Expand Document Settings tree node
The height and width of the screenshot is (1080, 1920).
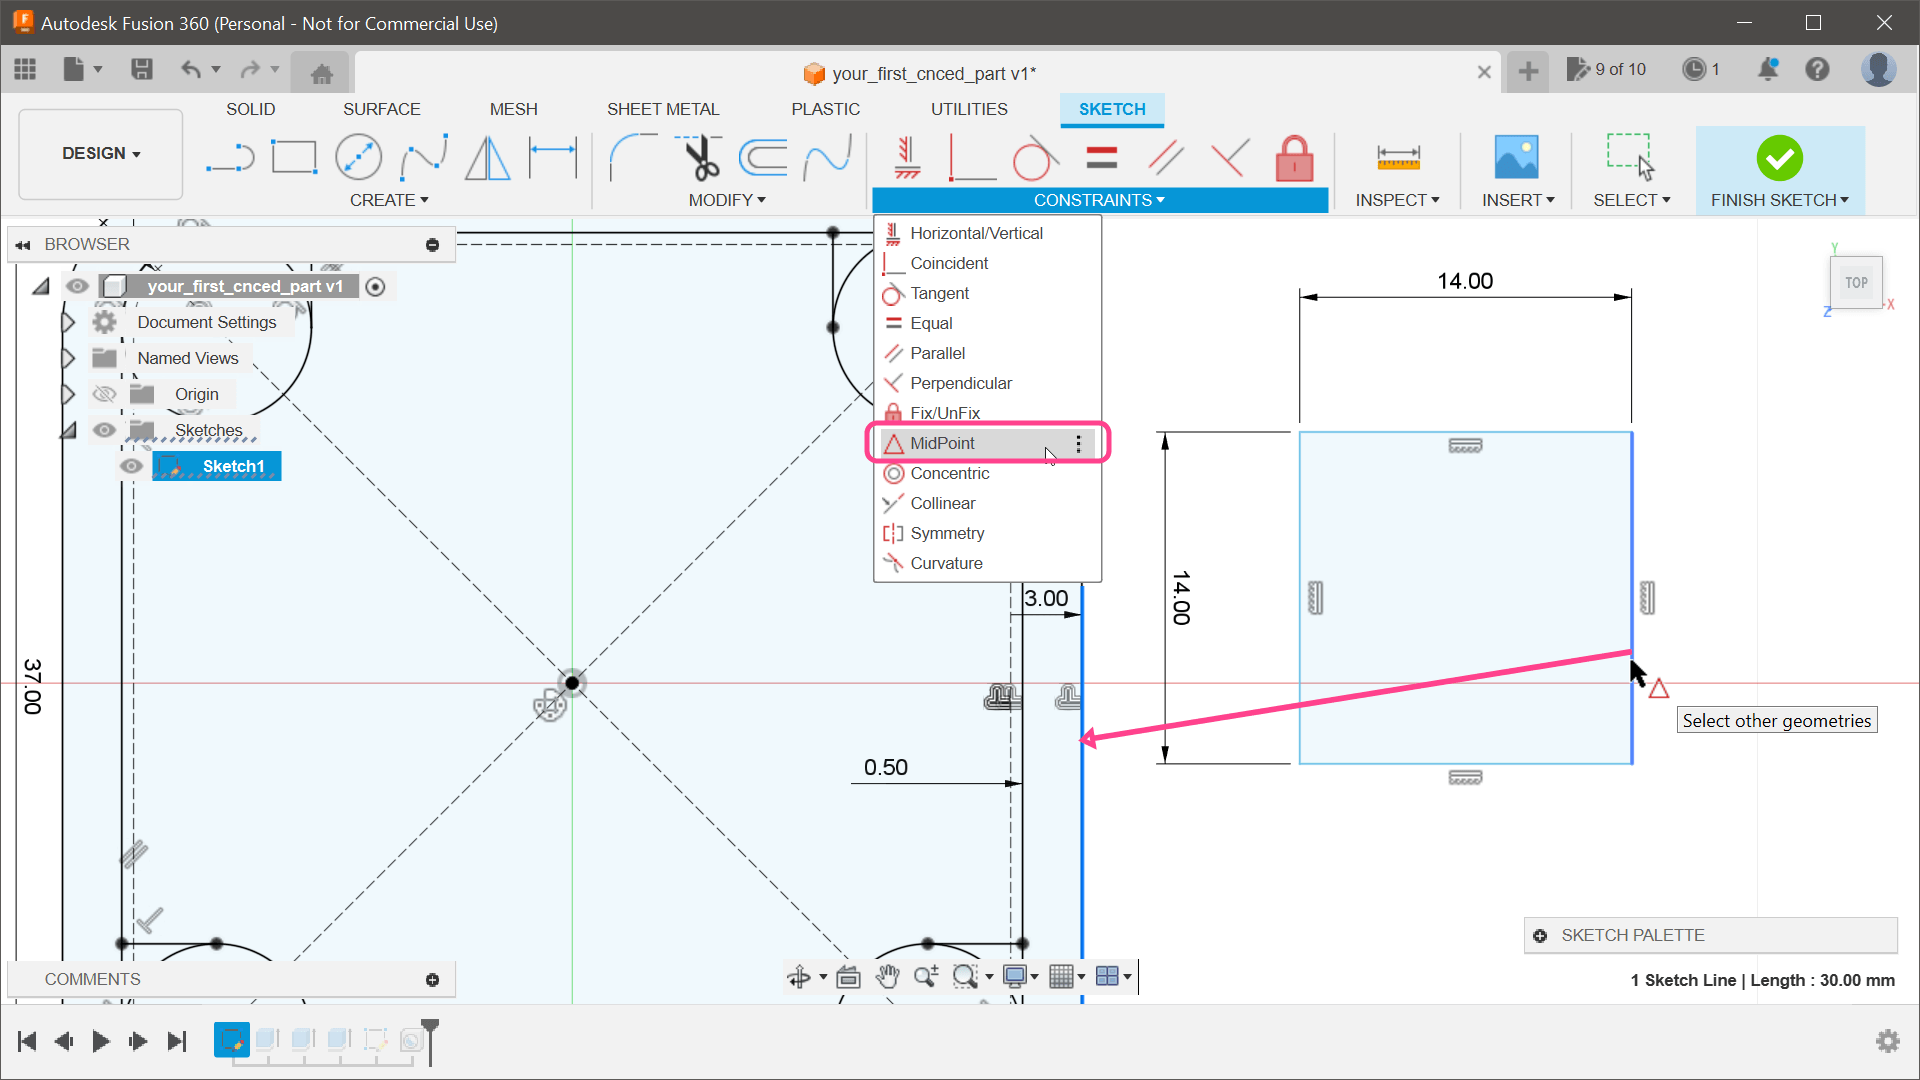pos(68,322)
